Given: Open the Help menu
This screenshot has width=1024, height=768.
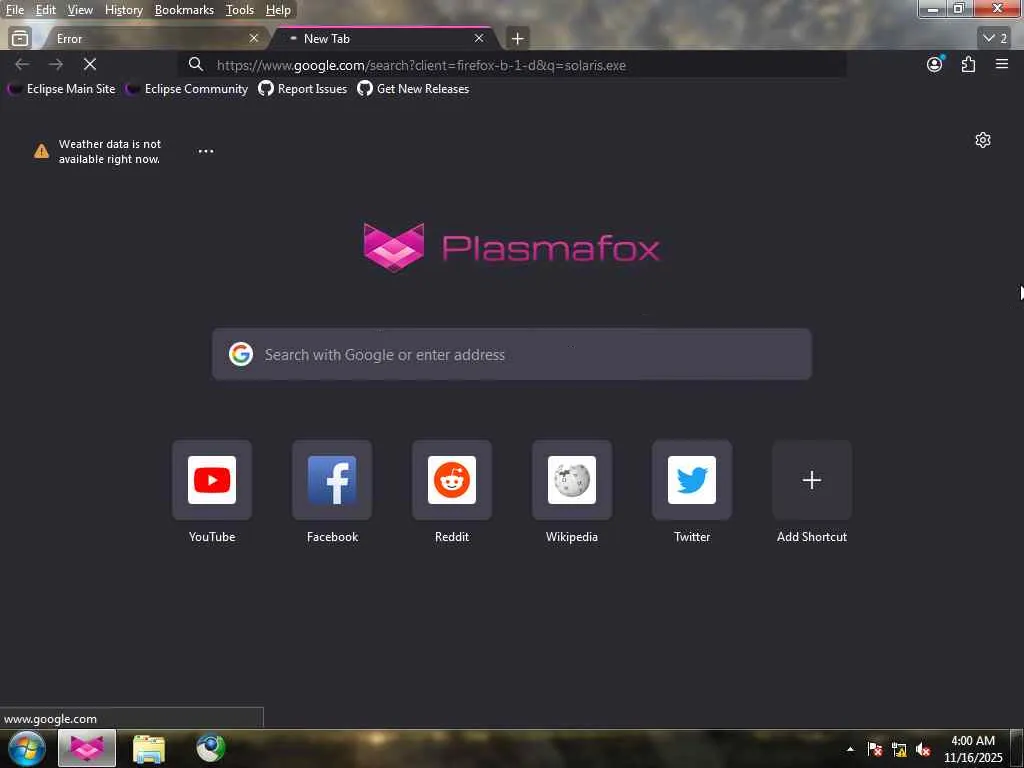Looking at the screenshot, I should coord(278,10).
